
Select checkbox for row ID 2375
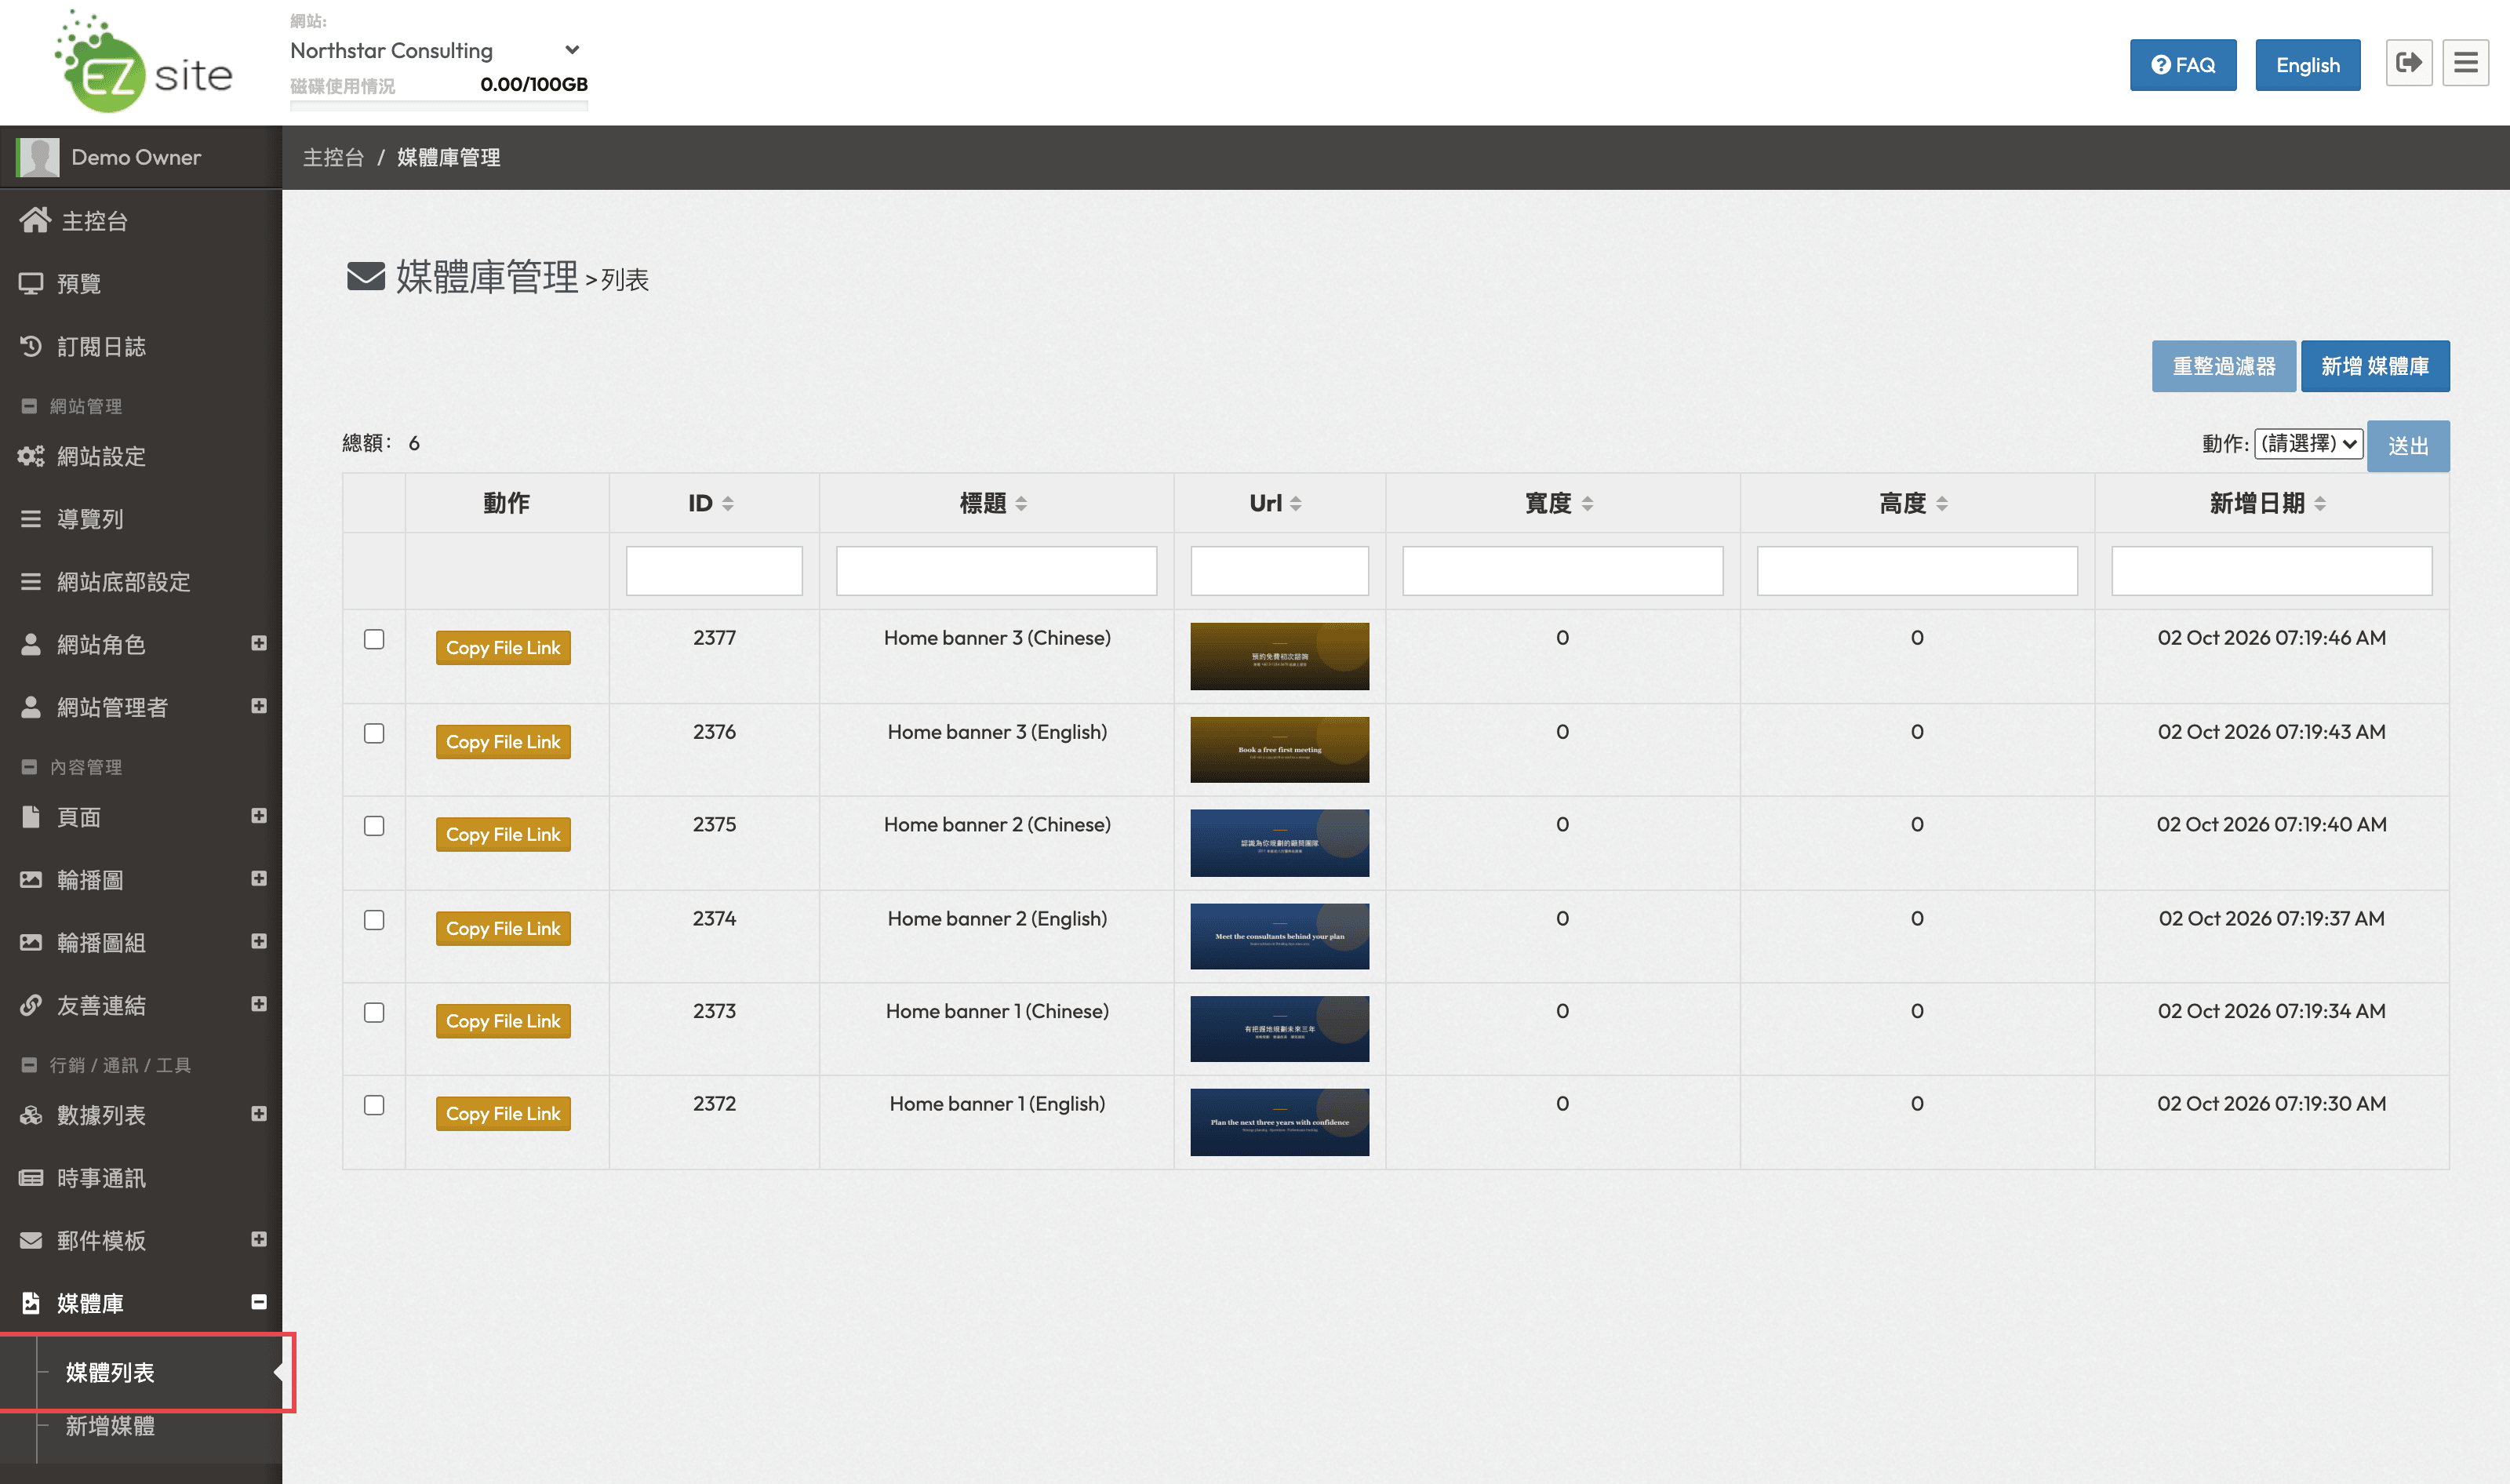click(x=374, y=826)
